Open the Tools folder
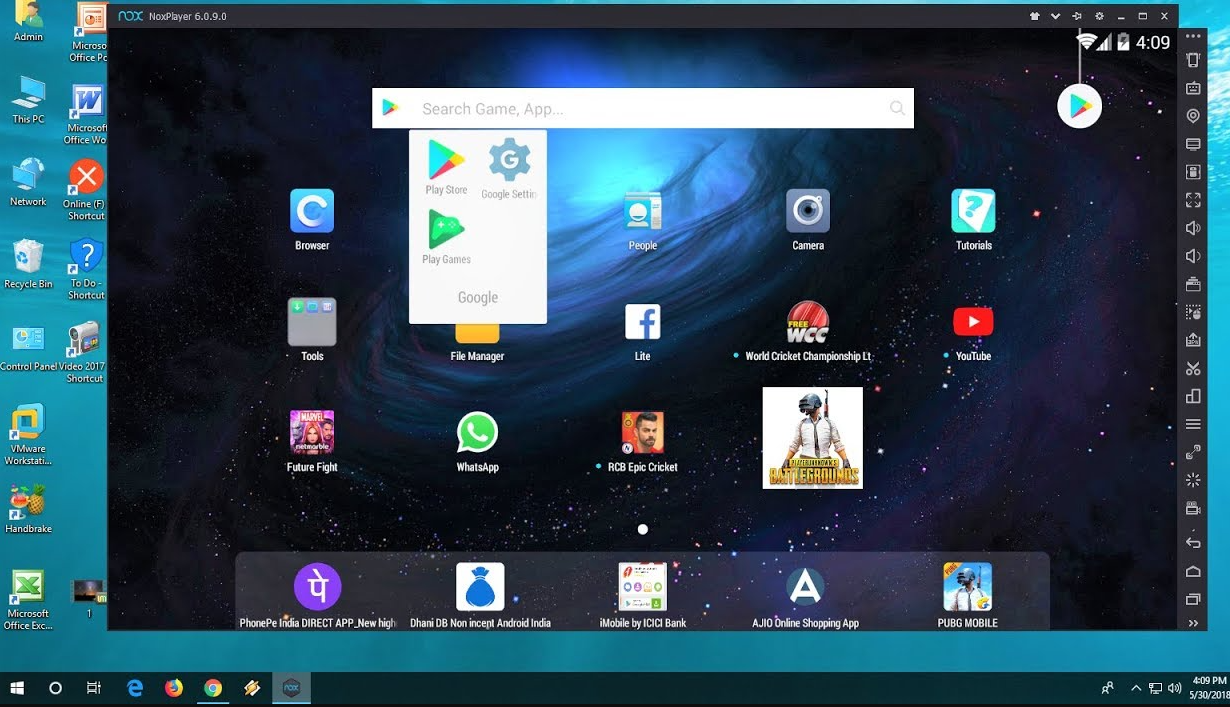1230x707 pixels. [x=312, y=330]
